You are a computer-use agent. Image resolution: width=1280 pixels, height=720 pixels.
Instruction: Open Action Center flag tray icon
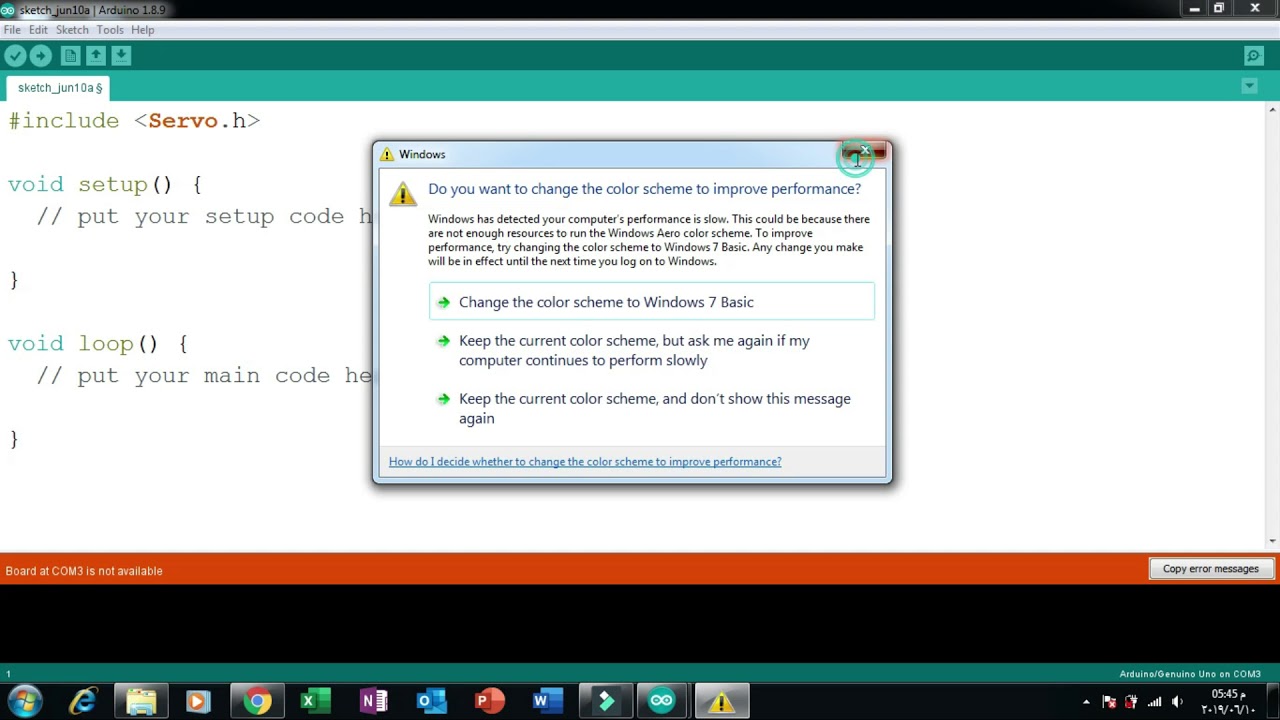click(1109, 702)
